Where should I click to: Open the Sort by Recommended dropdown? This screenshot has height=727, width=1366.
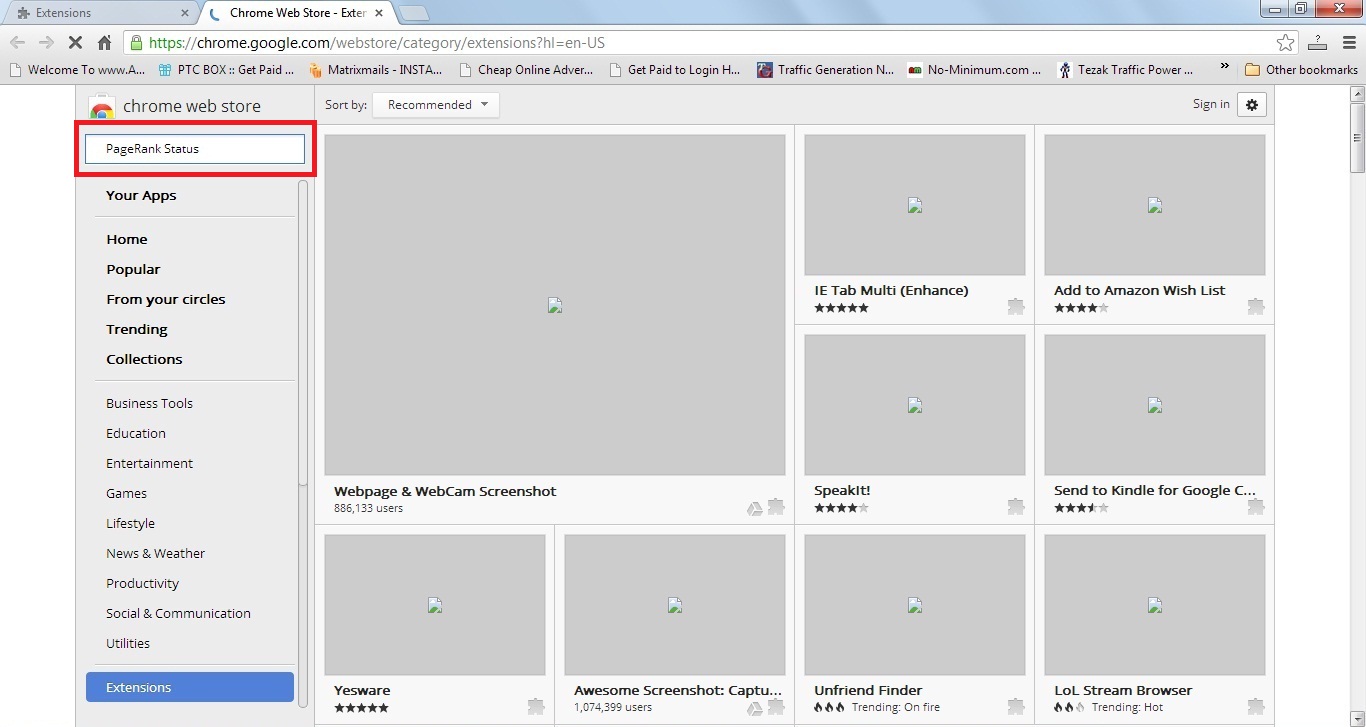click(x=436, y=105)
